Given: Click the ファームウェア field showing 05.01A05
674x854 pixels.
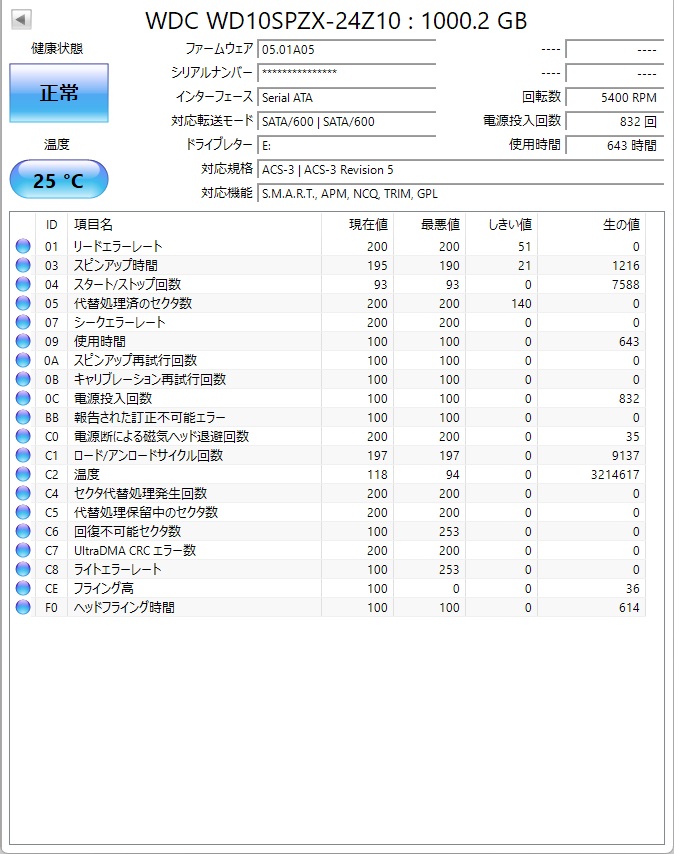Looking at the screenshot, I should 346,49.
